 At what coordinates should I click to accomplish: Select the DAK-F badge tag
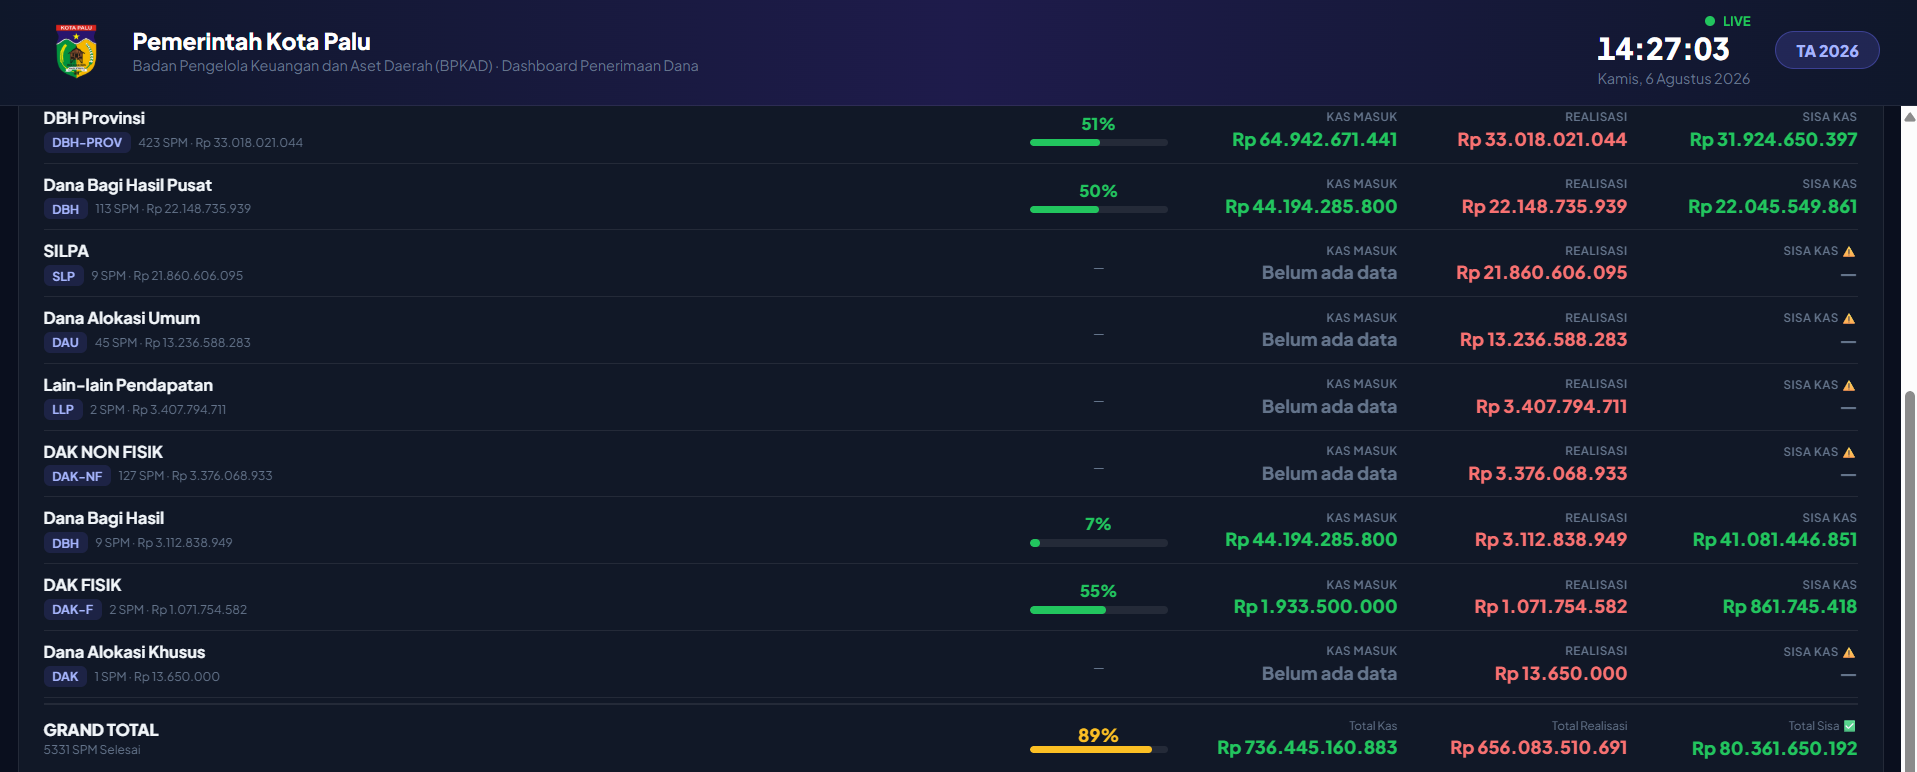[x=73, y=610]
